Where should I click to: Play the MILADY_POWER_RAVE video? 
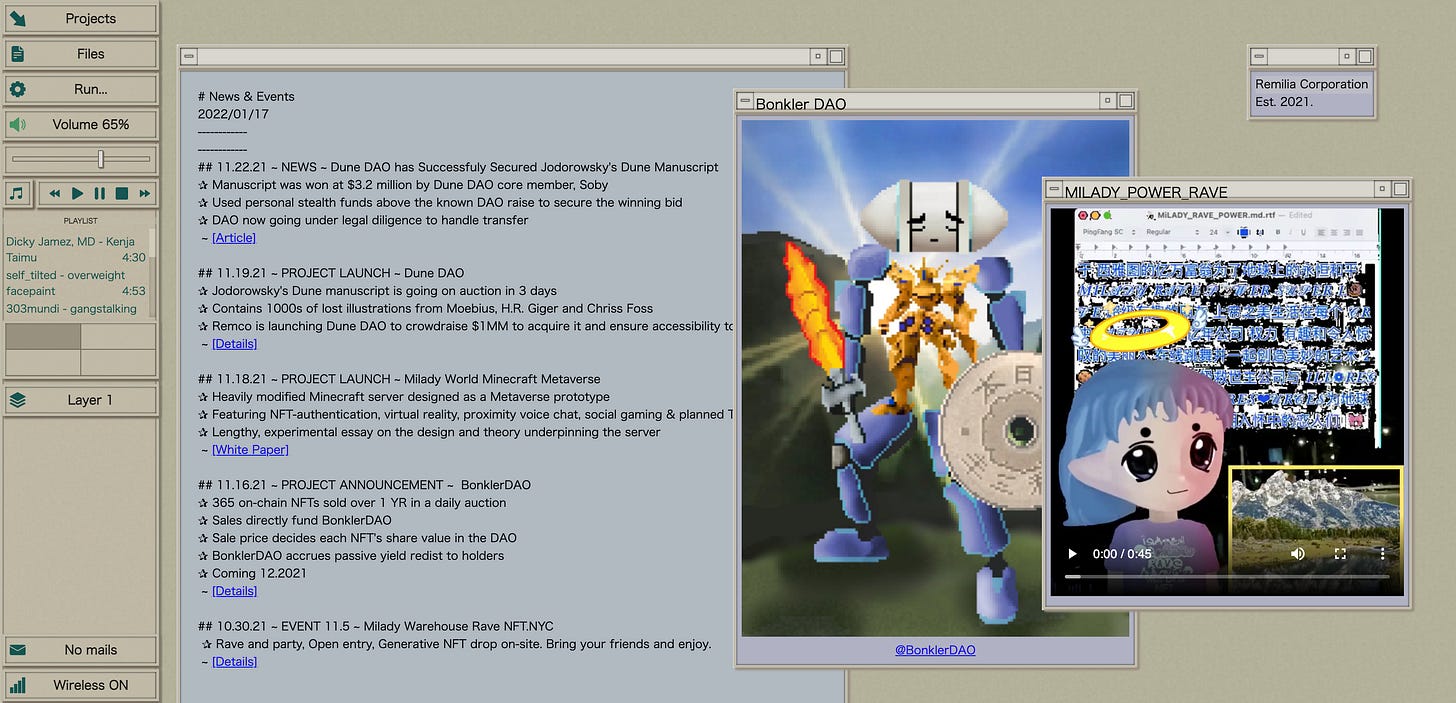click(x=1072, y=553)
